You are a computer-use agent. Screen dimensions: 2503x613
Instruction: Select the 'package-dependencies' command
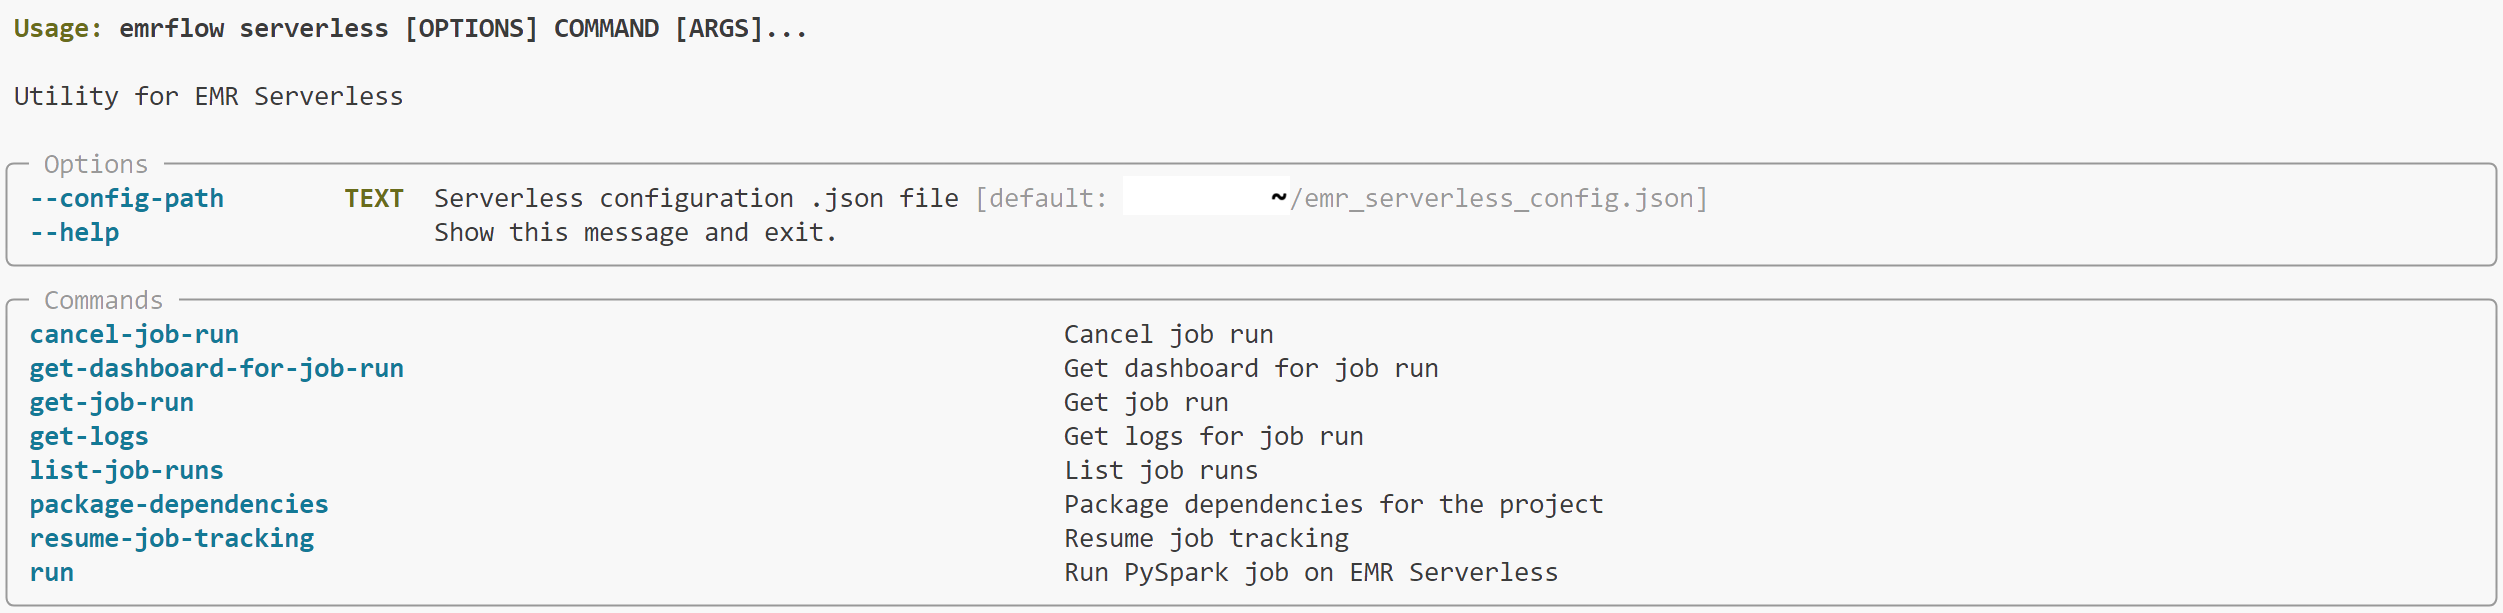[179, 505]
